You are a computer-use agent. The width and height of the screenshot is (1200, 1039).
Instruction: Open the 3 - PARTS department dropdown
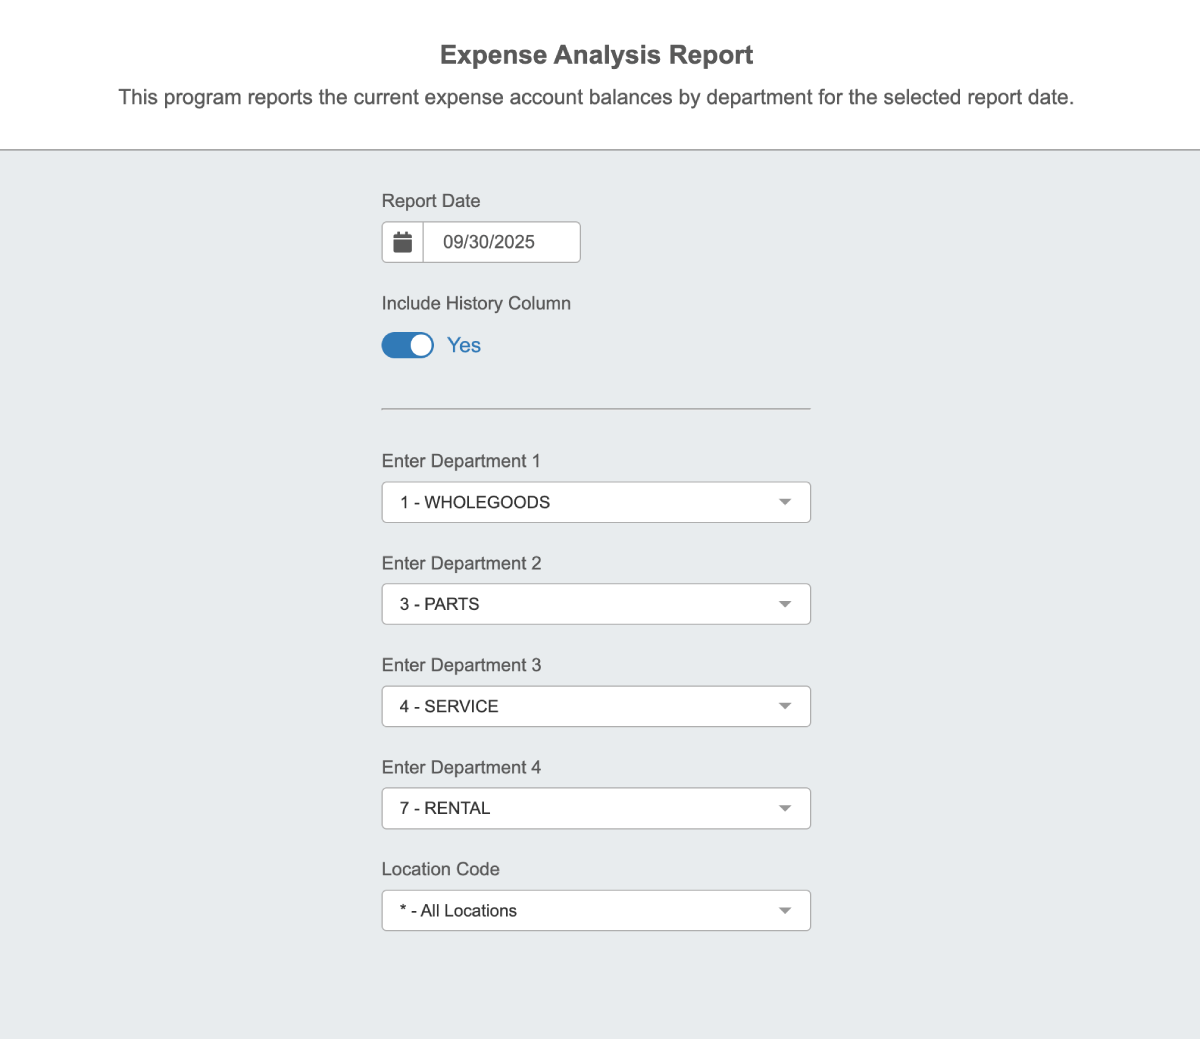click(580, 604)
